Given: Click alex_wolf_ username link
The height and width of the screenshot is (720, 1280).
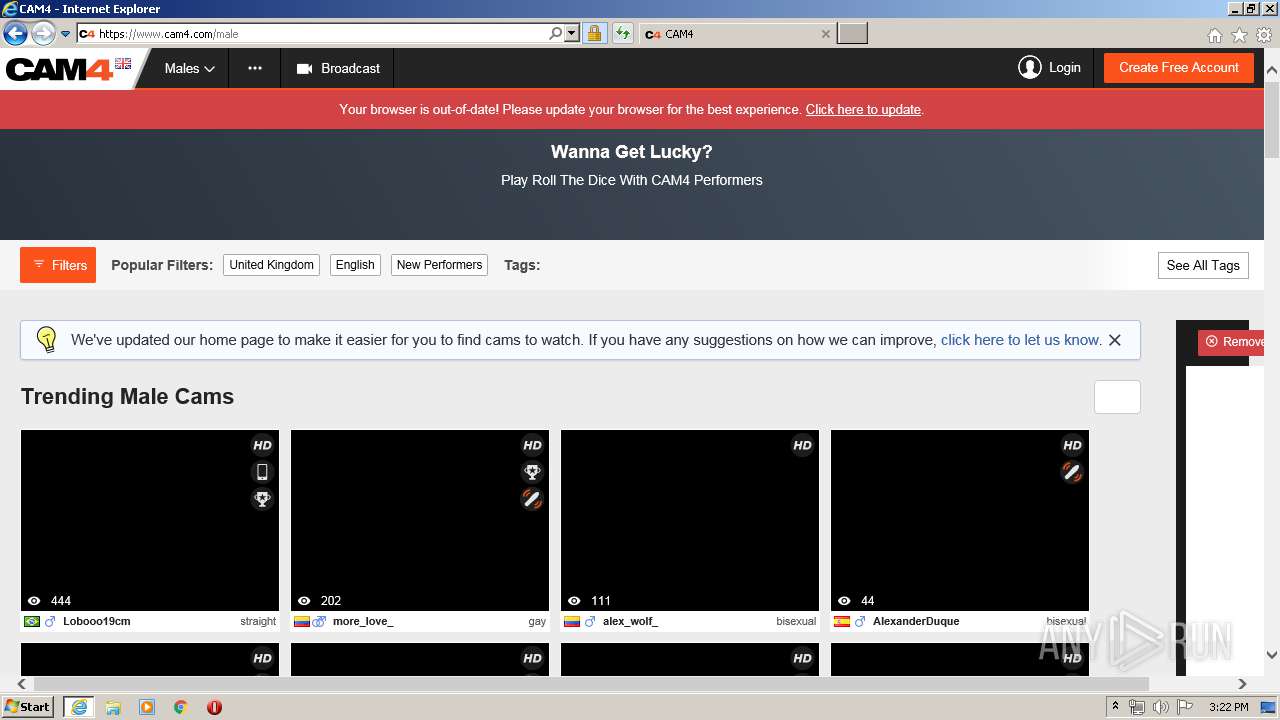Looking at the screenshot, I should [630, 621].
